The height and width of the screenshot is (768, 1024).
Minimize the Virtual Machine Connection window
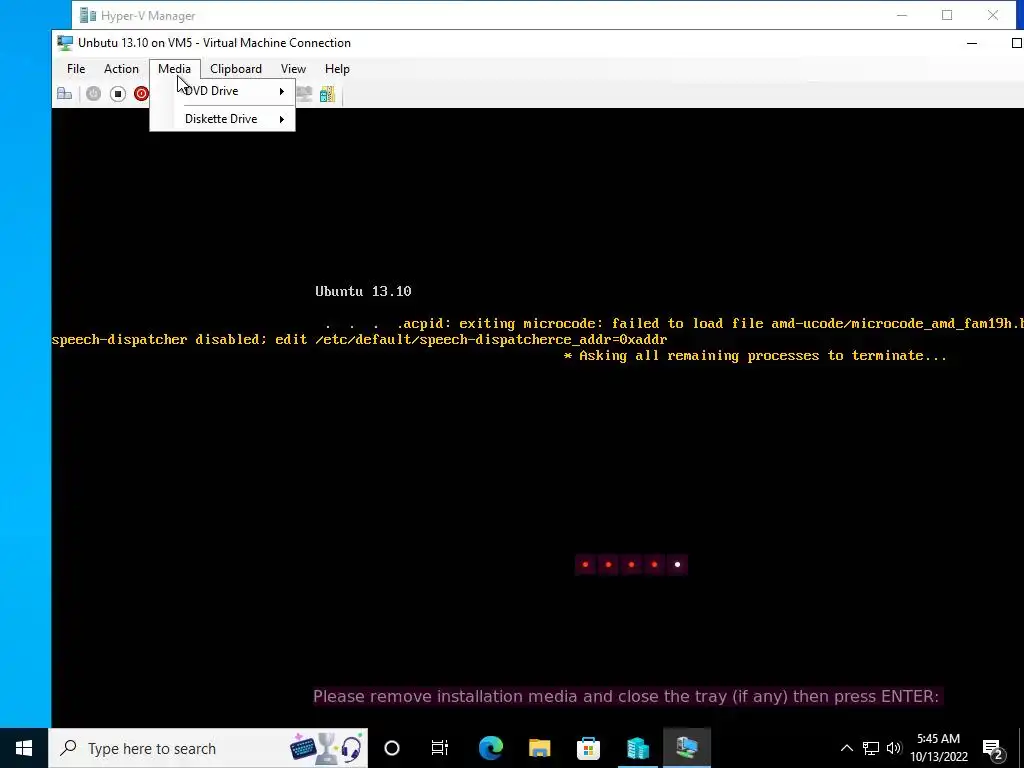click(972, 43)
